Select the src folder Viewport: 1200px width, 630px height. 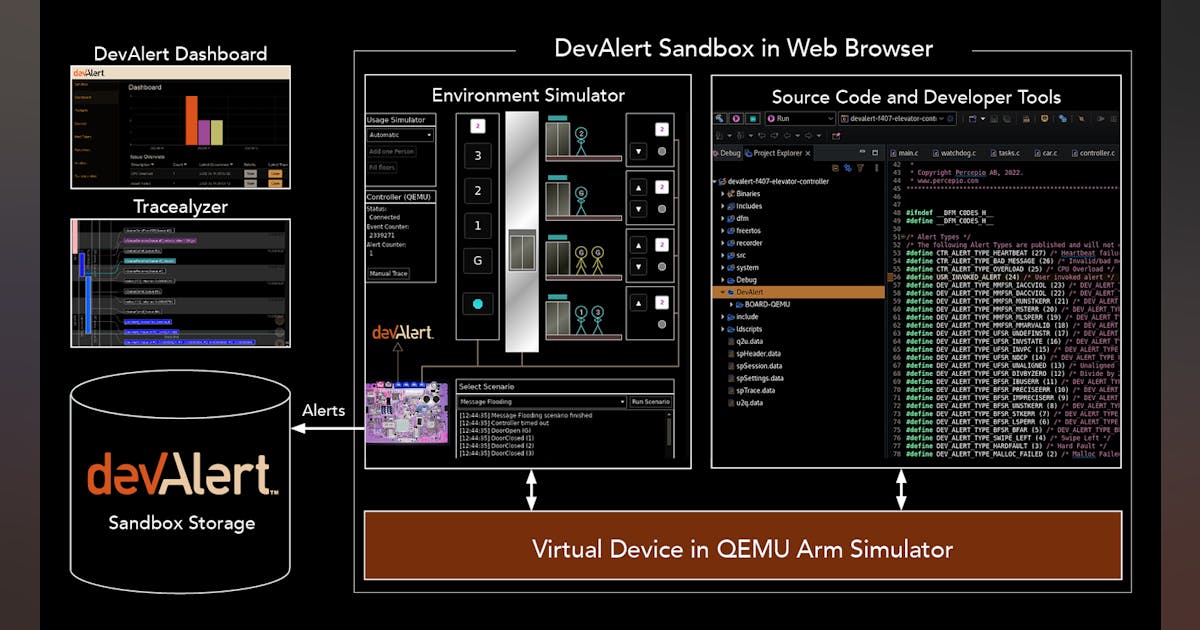738,255
